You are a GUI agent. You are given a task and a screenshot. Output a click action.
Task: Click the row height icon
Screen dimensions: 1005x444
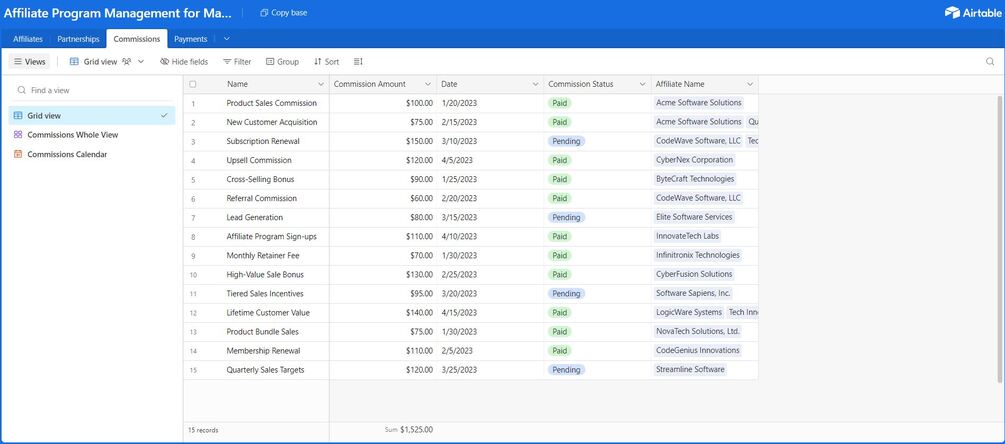click(358, 62)
